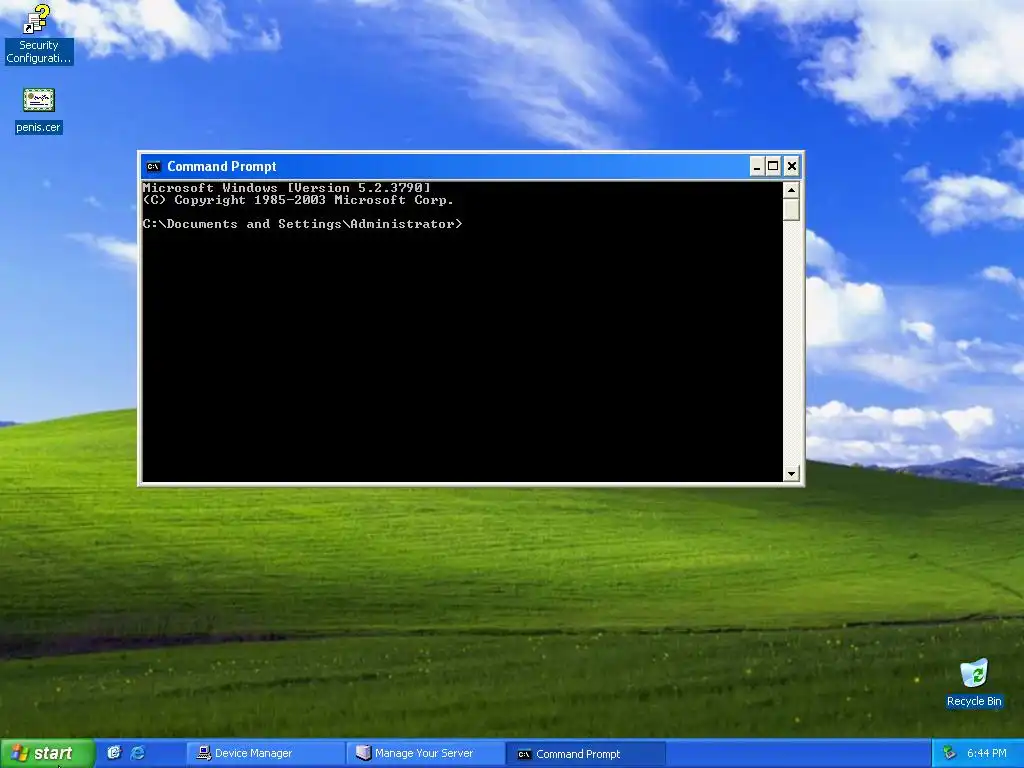Click the 'Microsoft Windows [Version 5.2.3790]' line
Screen dimensions: 1024x768
[287, 187]
